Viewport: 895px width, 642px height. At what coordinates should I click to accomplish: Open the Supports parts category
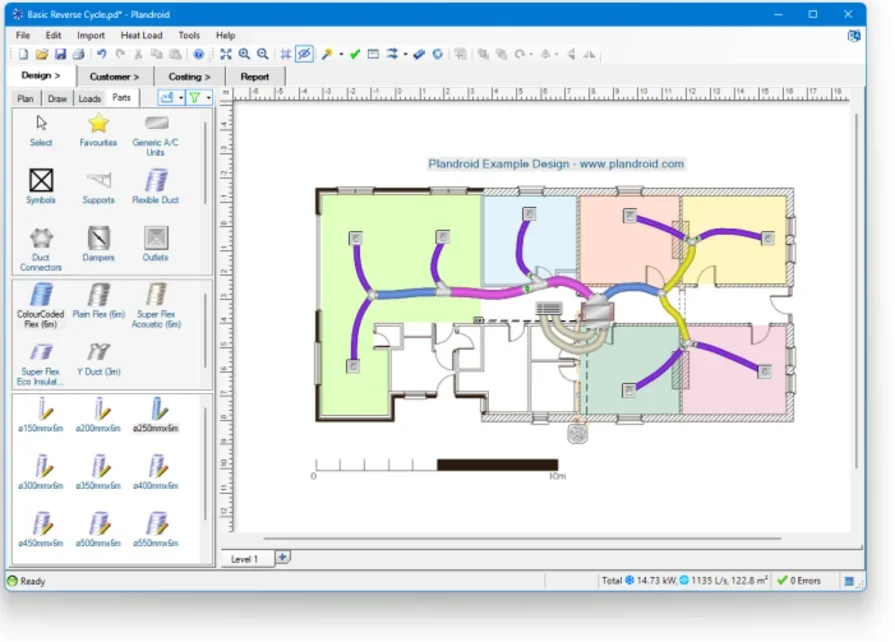coord(98,186)
